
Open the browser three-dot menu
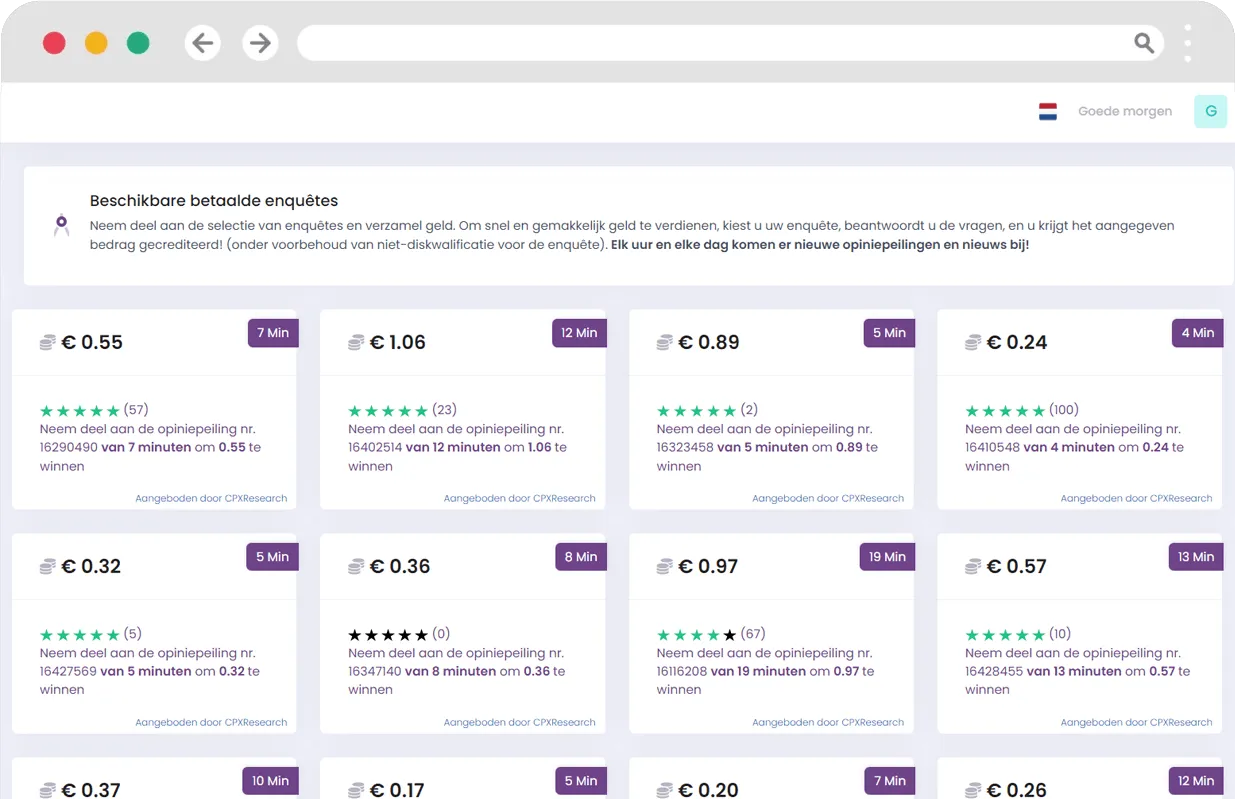1188,43
